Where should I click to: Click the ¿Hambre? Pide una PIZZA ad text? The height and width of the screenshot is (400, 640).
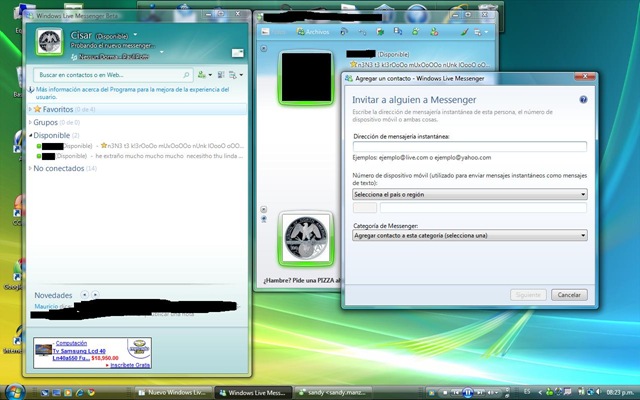[x=301, y=281]
